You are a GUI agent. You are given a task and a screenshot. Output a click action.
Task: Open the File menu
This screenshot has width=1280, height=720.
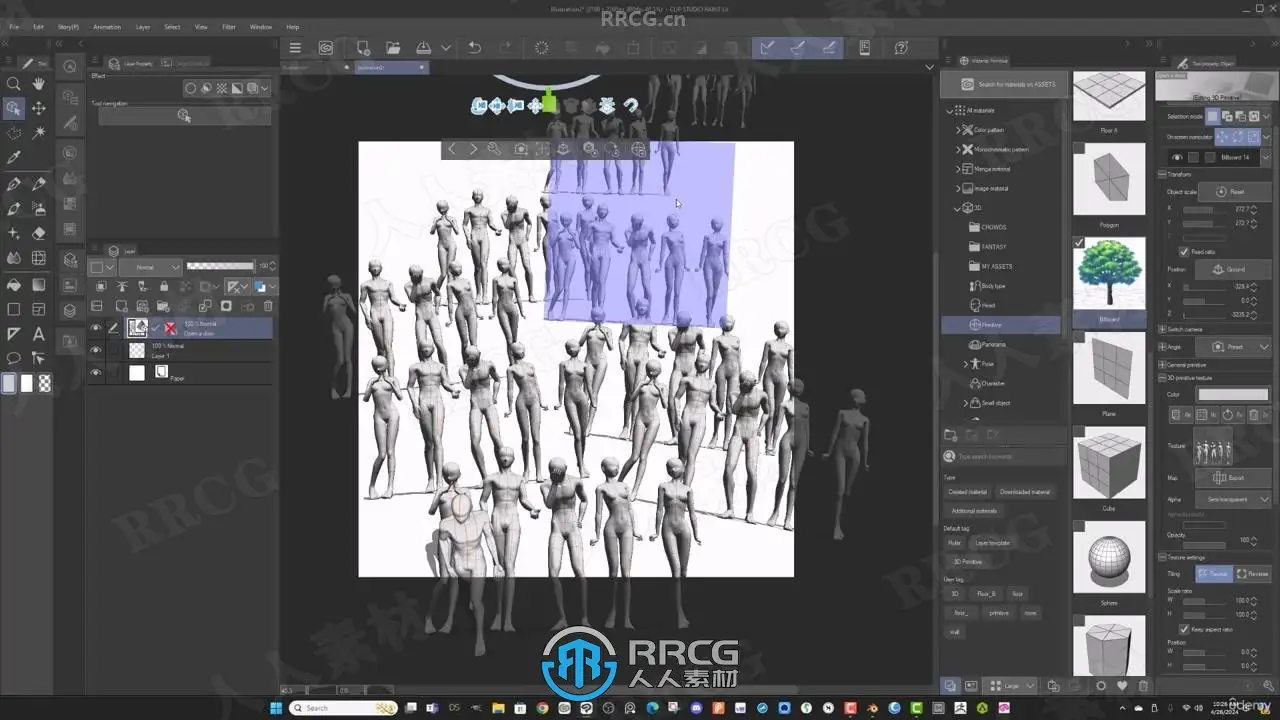coord(14,27)
